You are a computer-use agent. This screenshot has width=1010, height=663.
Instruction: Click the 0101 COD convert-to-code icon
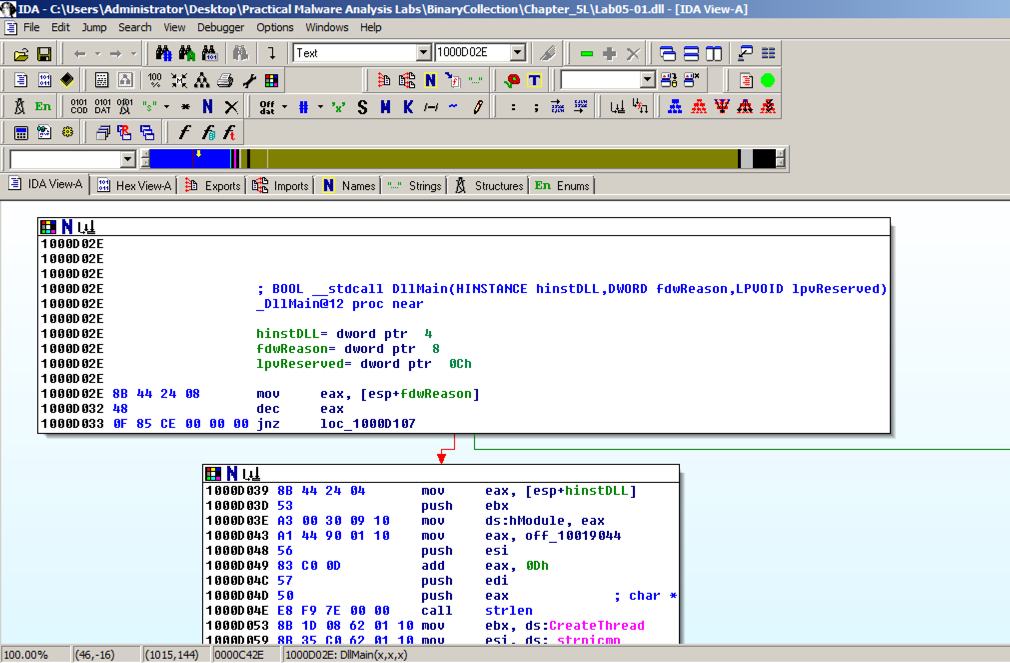point(79,107)
